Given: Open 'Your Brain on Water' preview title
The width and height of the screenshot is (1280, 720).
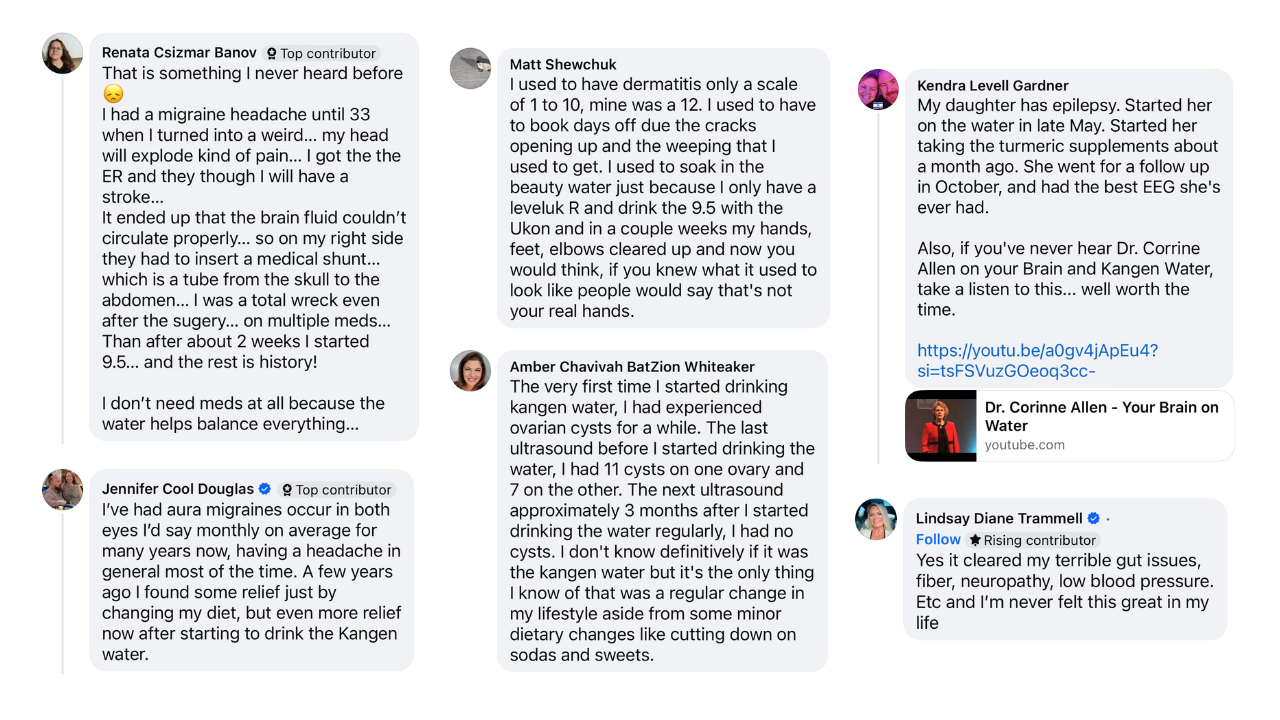Looking at the screenshot, I should coord(1102,416).
